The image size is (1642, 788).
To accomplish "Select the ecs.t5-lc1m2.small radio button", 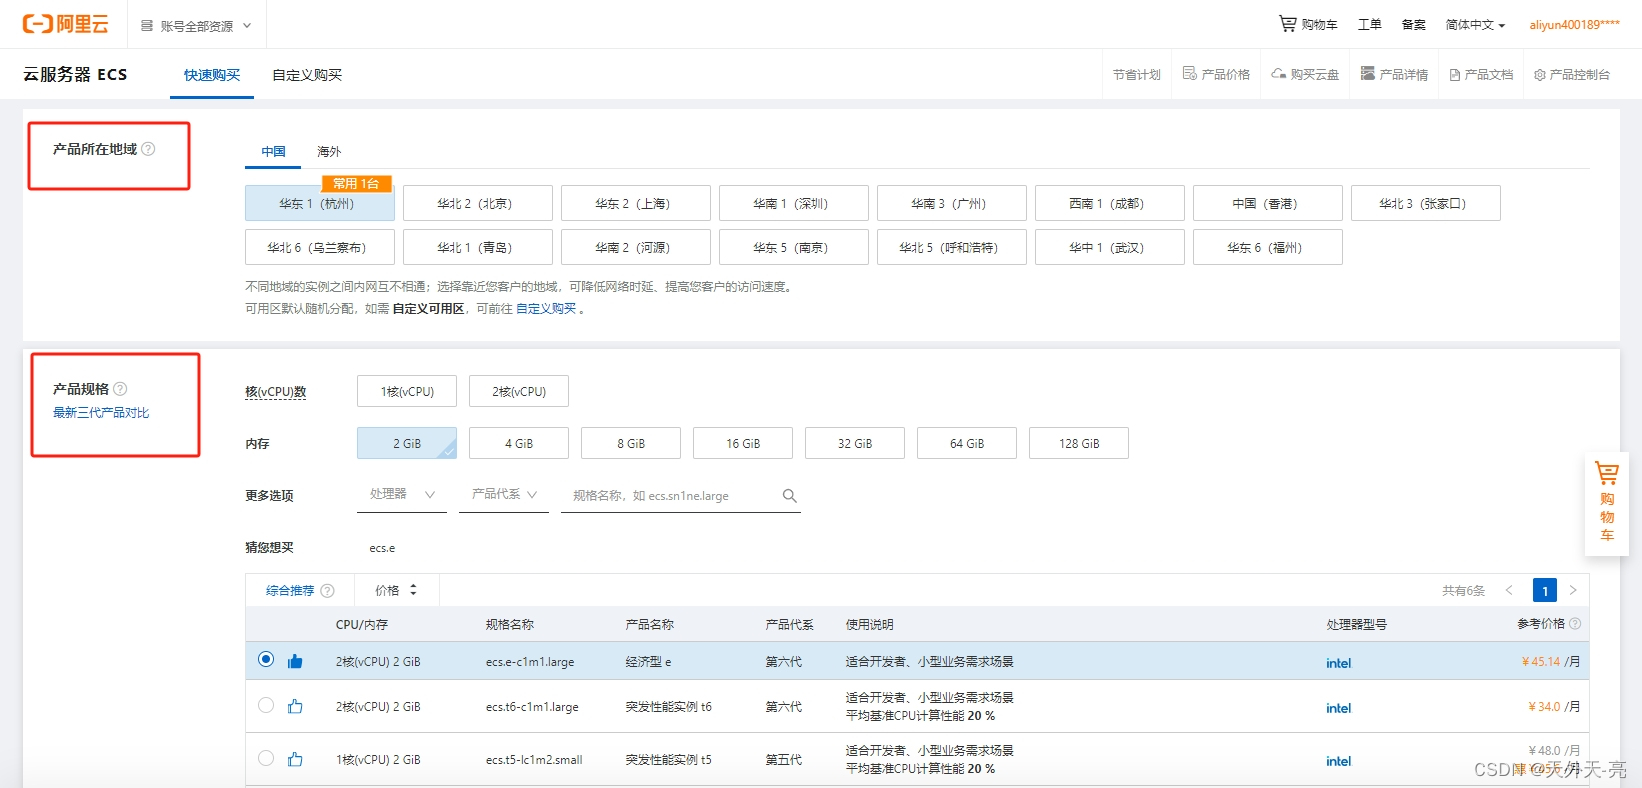I will (265, 758).
